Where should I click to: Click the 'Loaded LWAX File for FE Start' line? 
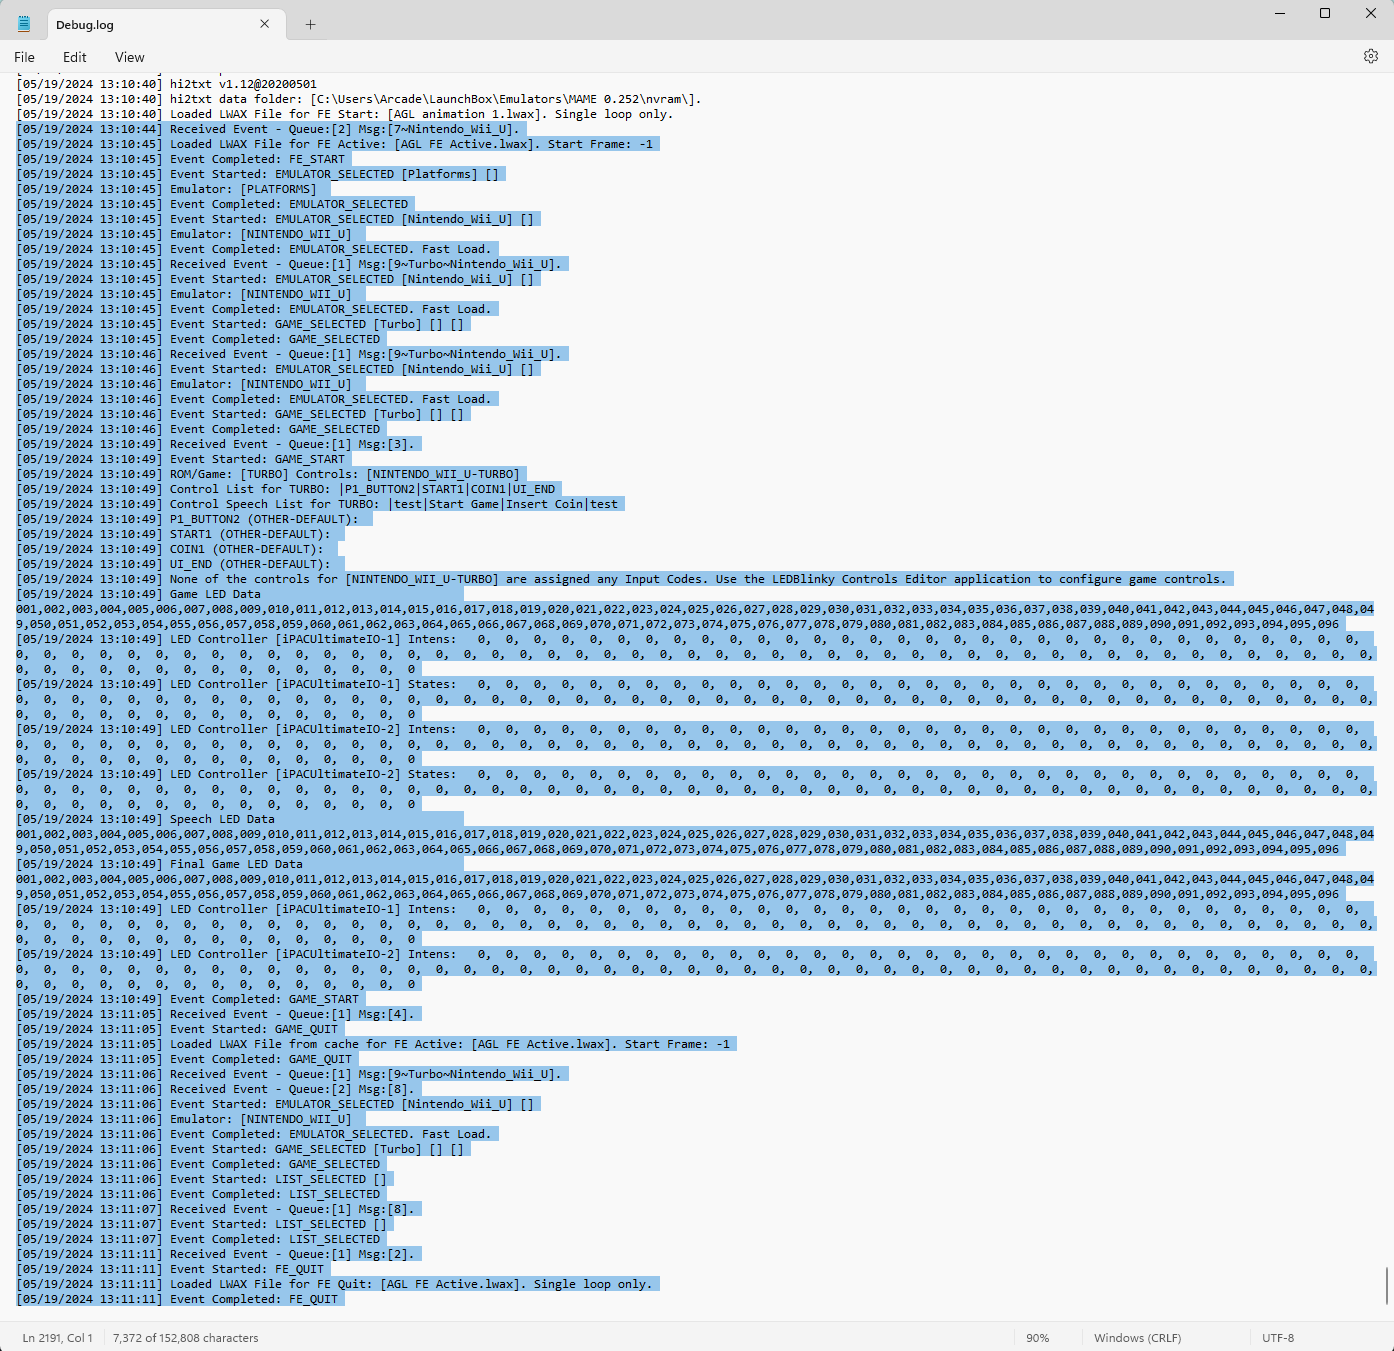point(345,114)
